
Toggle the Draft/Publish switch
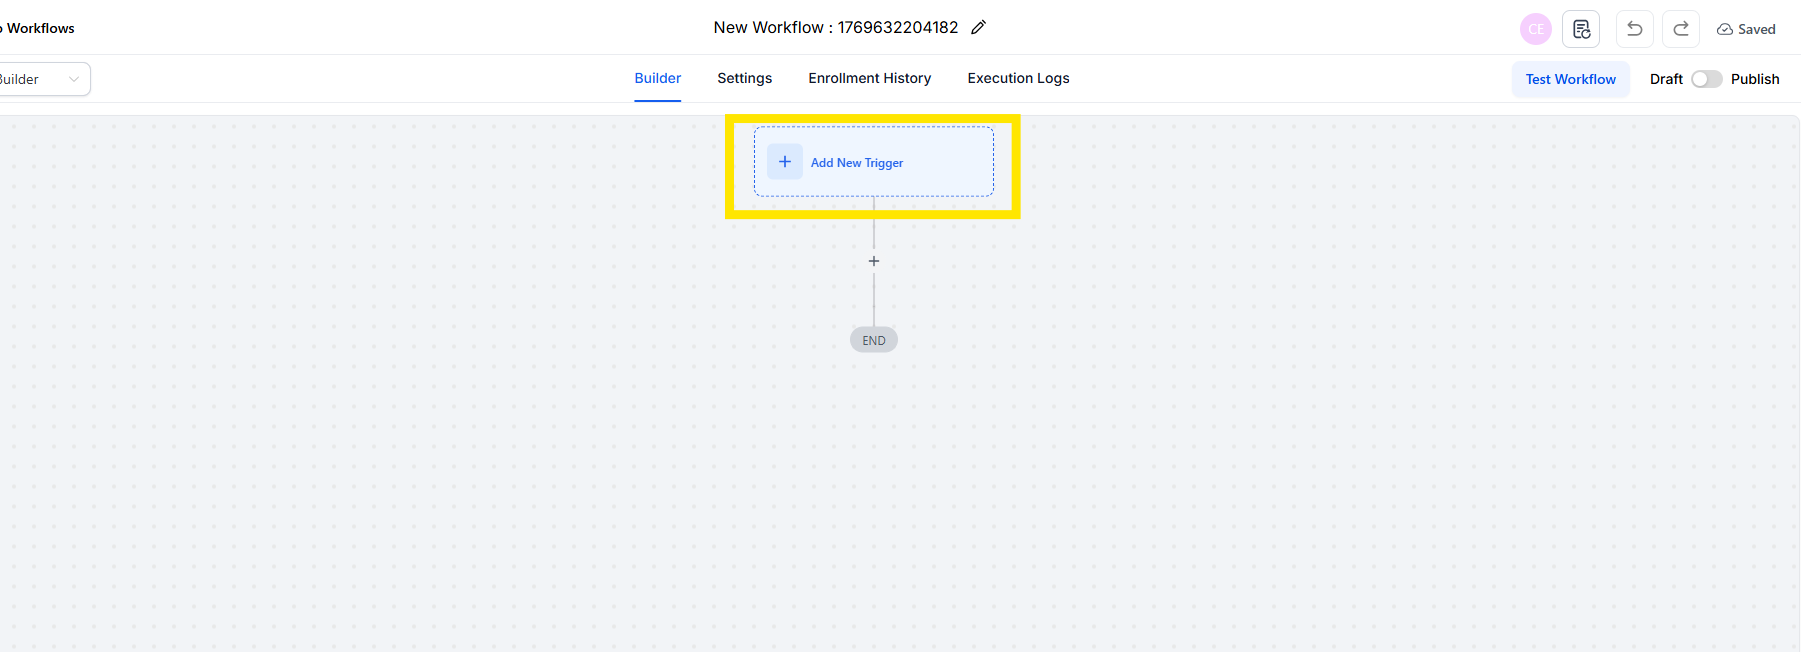[x=1706, y=79]
